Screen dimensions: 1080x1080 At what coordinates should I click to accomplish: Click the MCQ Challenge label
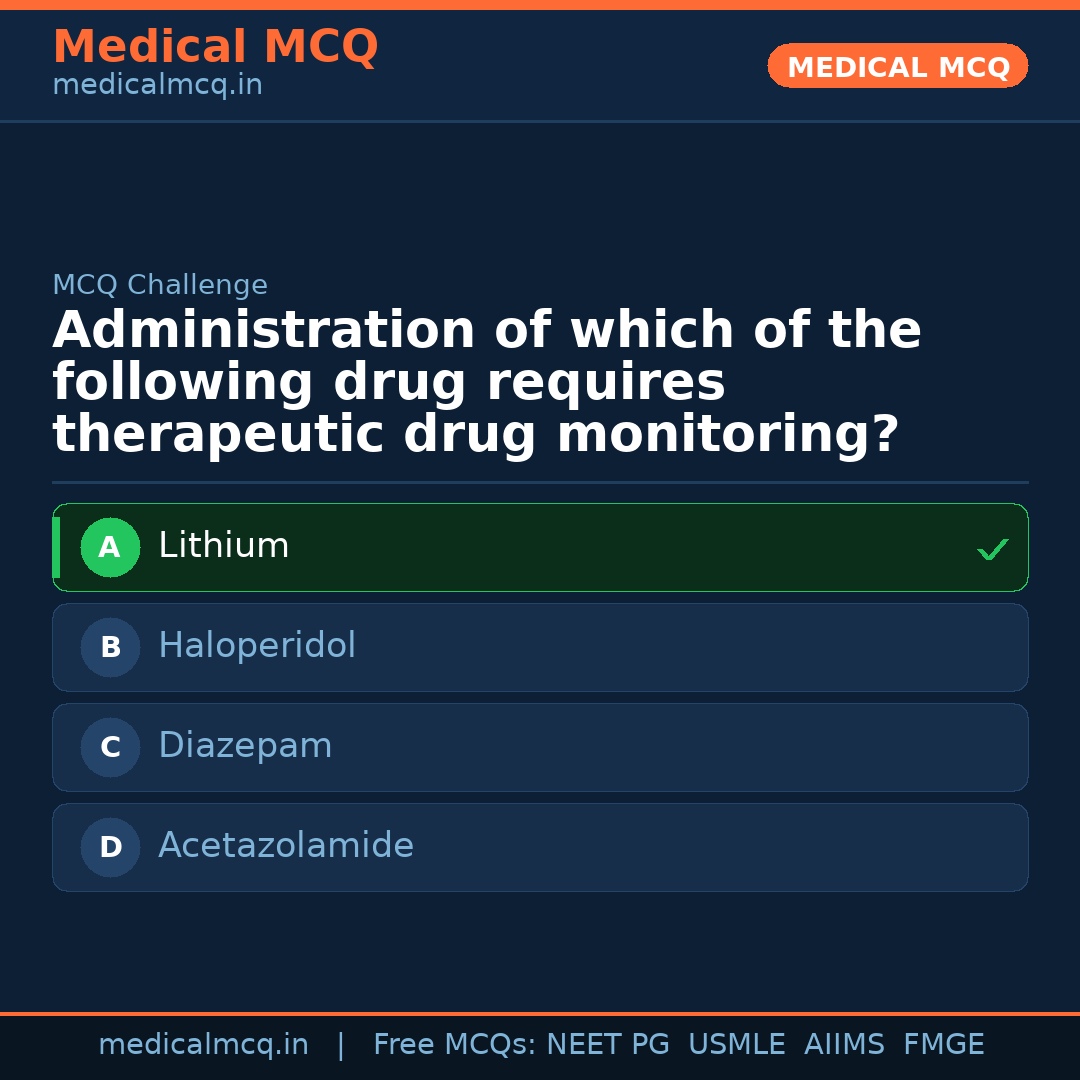point(160,285)
